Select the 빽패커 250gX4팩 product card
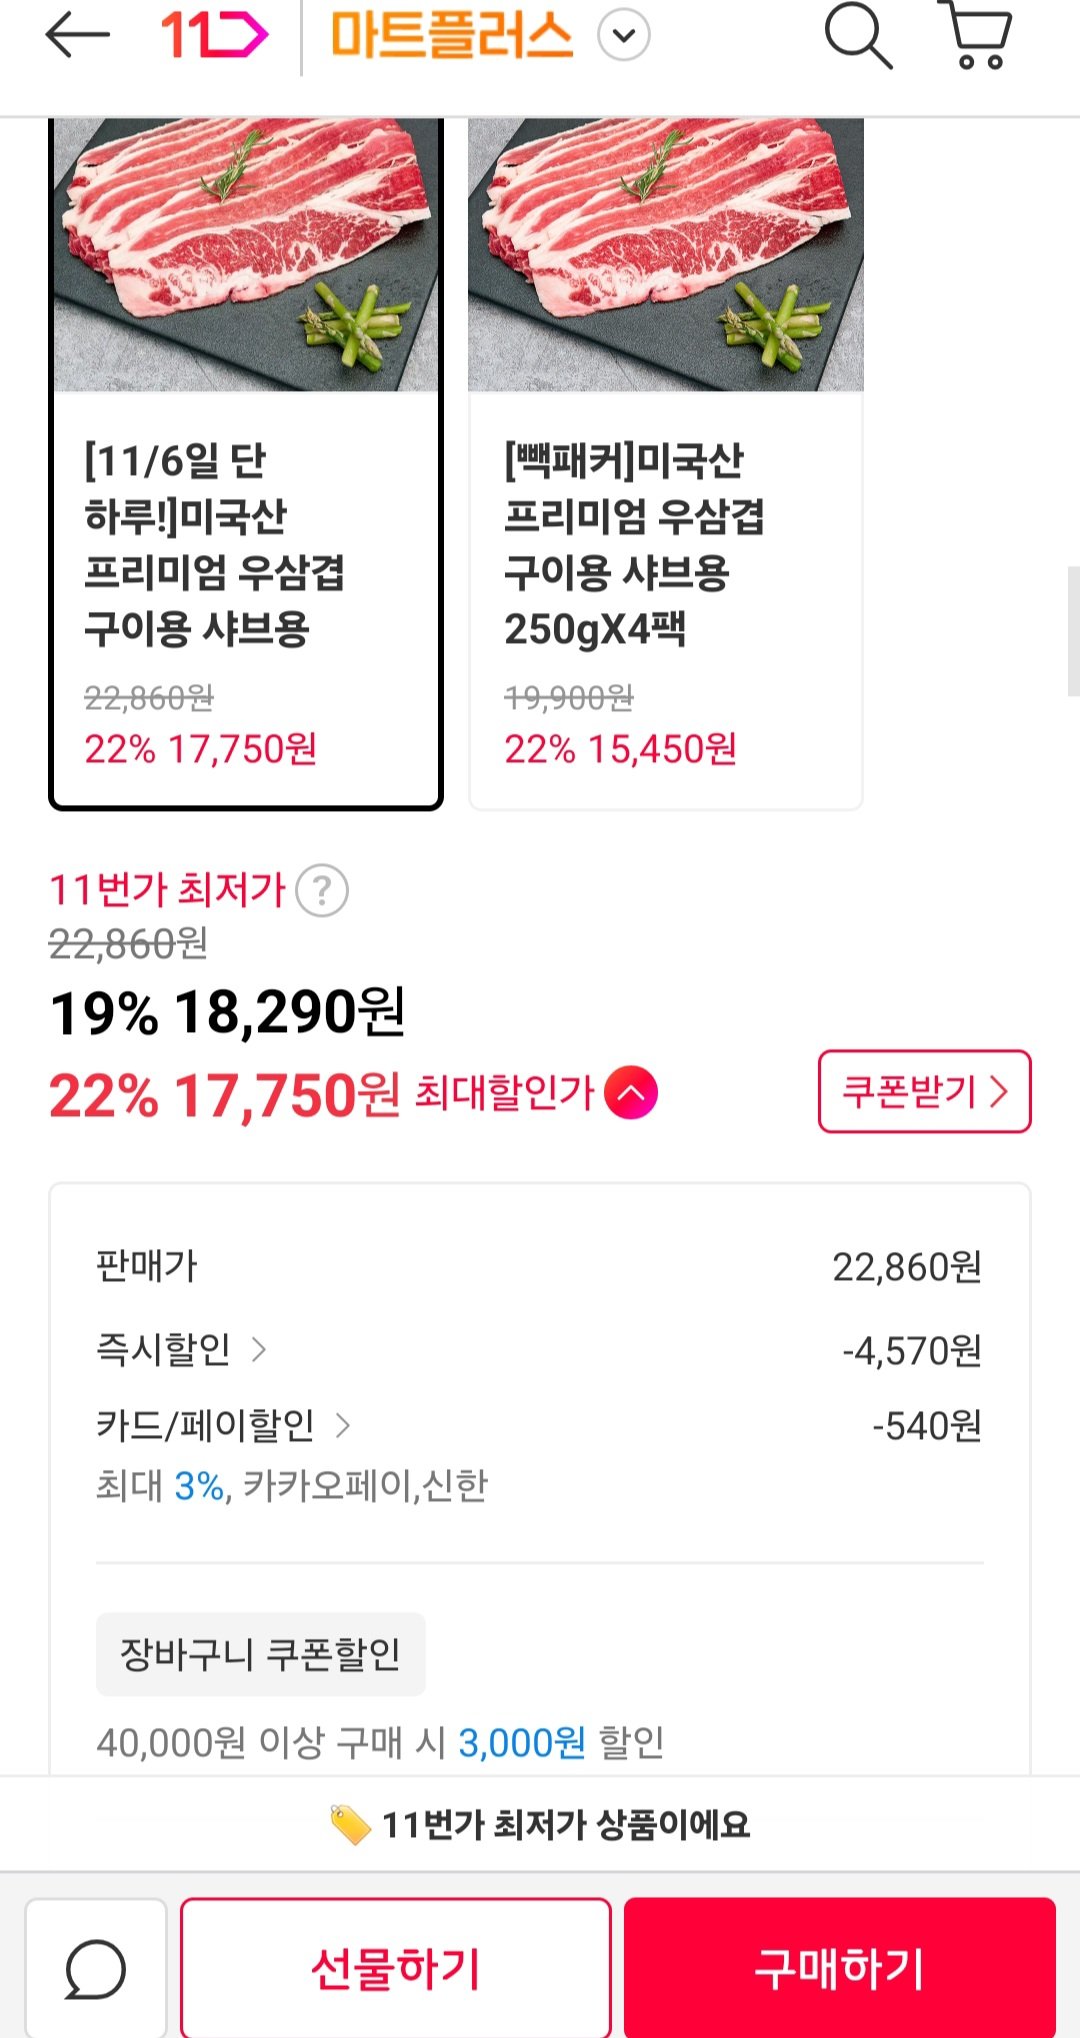1080x2038 pixels. (666, 463)
